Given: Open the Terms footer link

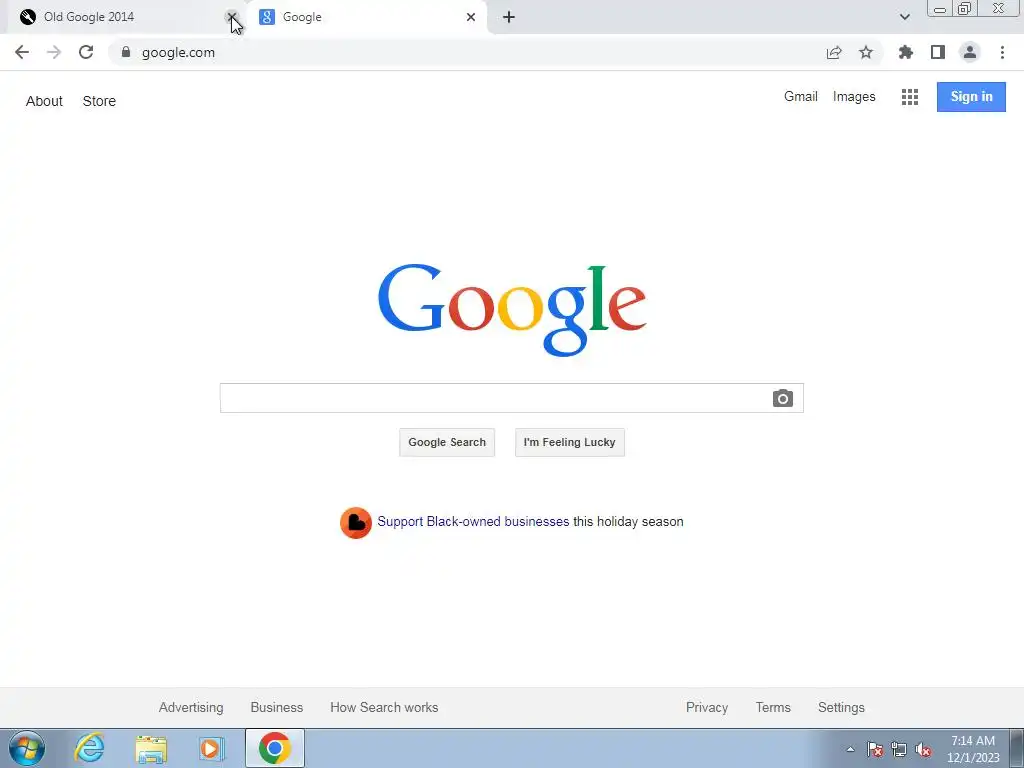Looking at the screenshot, I should [773, 707].
